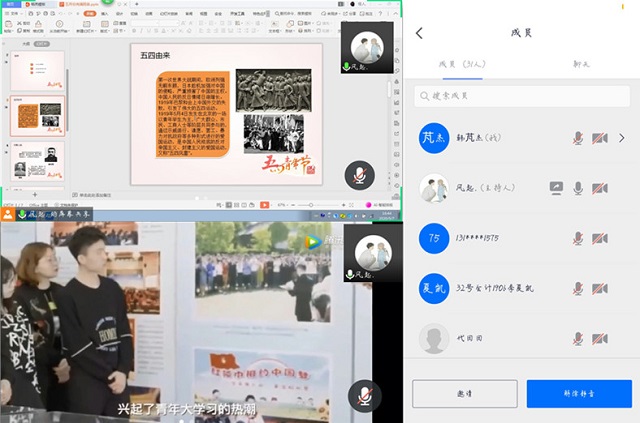Select first slide thumbnail in WPS panel
This screenshot has width=640, height=423.
coord(37,70)
